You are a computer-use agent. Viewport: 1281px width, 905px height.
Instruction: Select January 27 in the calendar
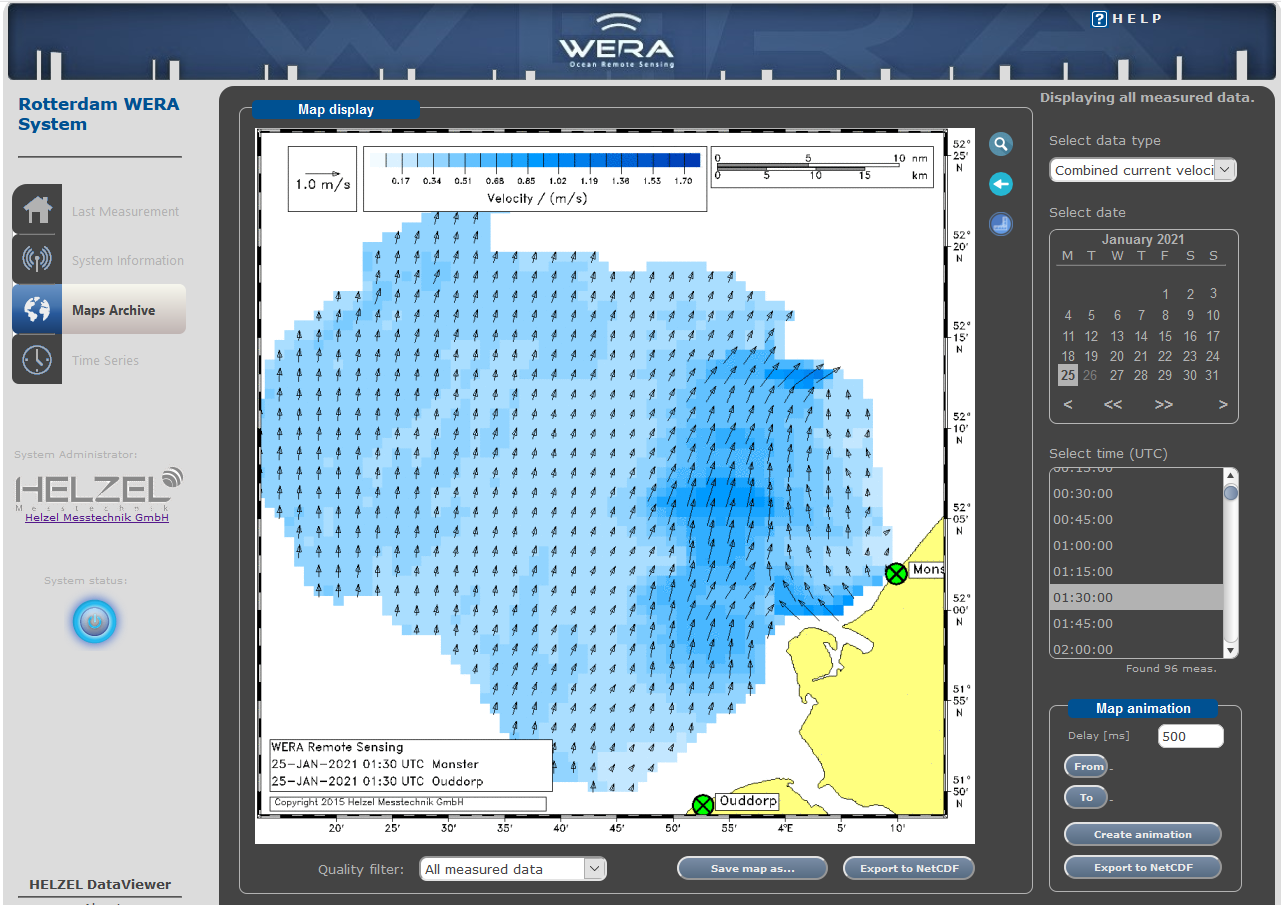pyautogui.click(x=1117, y=375)
